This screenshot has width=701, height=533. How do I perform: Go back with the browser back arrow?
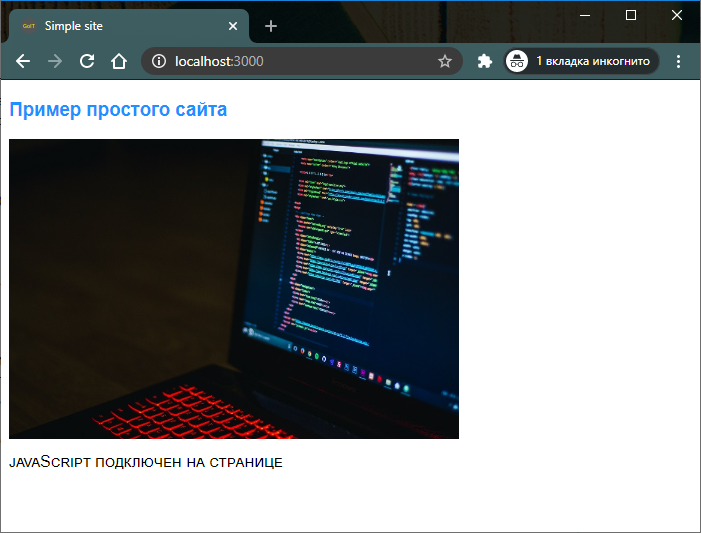[x=23, y=61]
